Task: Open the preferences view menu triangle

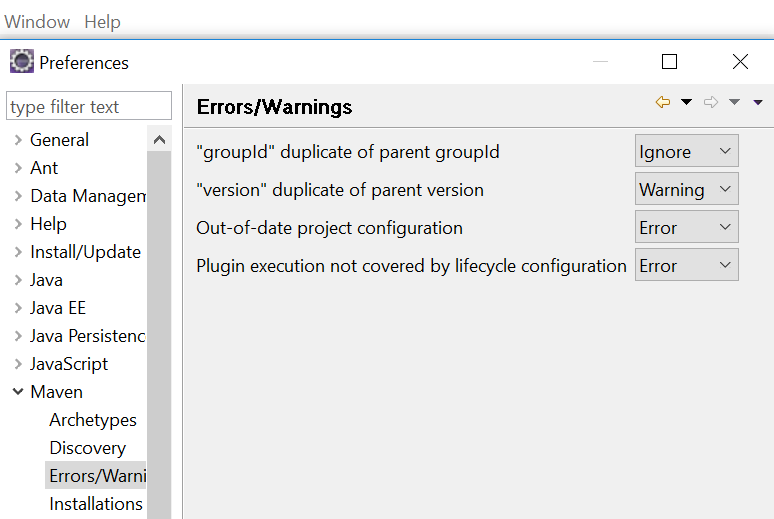Action: point(758,102)
